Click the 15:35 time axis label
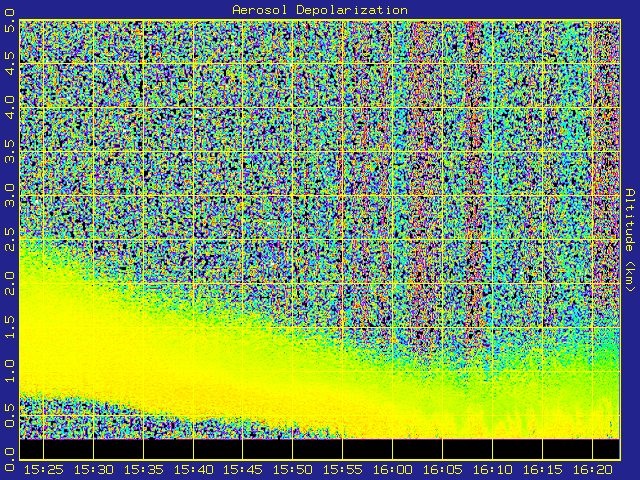The width and height of the screenshot is (640, 480). [143, 470]
